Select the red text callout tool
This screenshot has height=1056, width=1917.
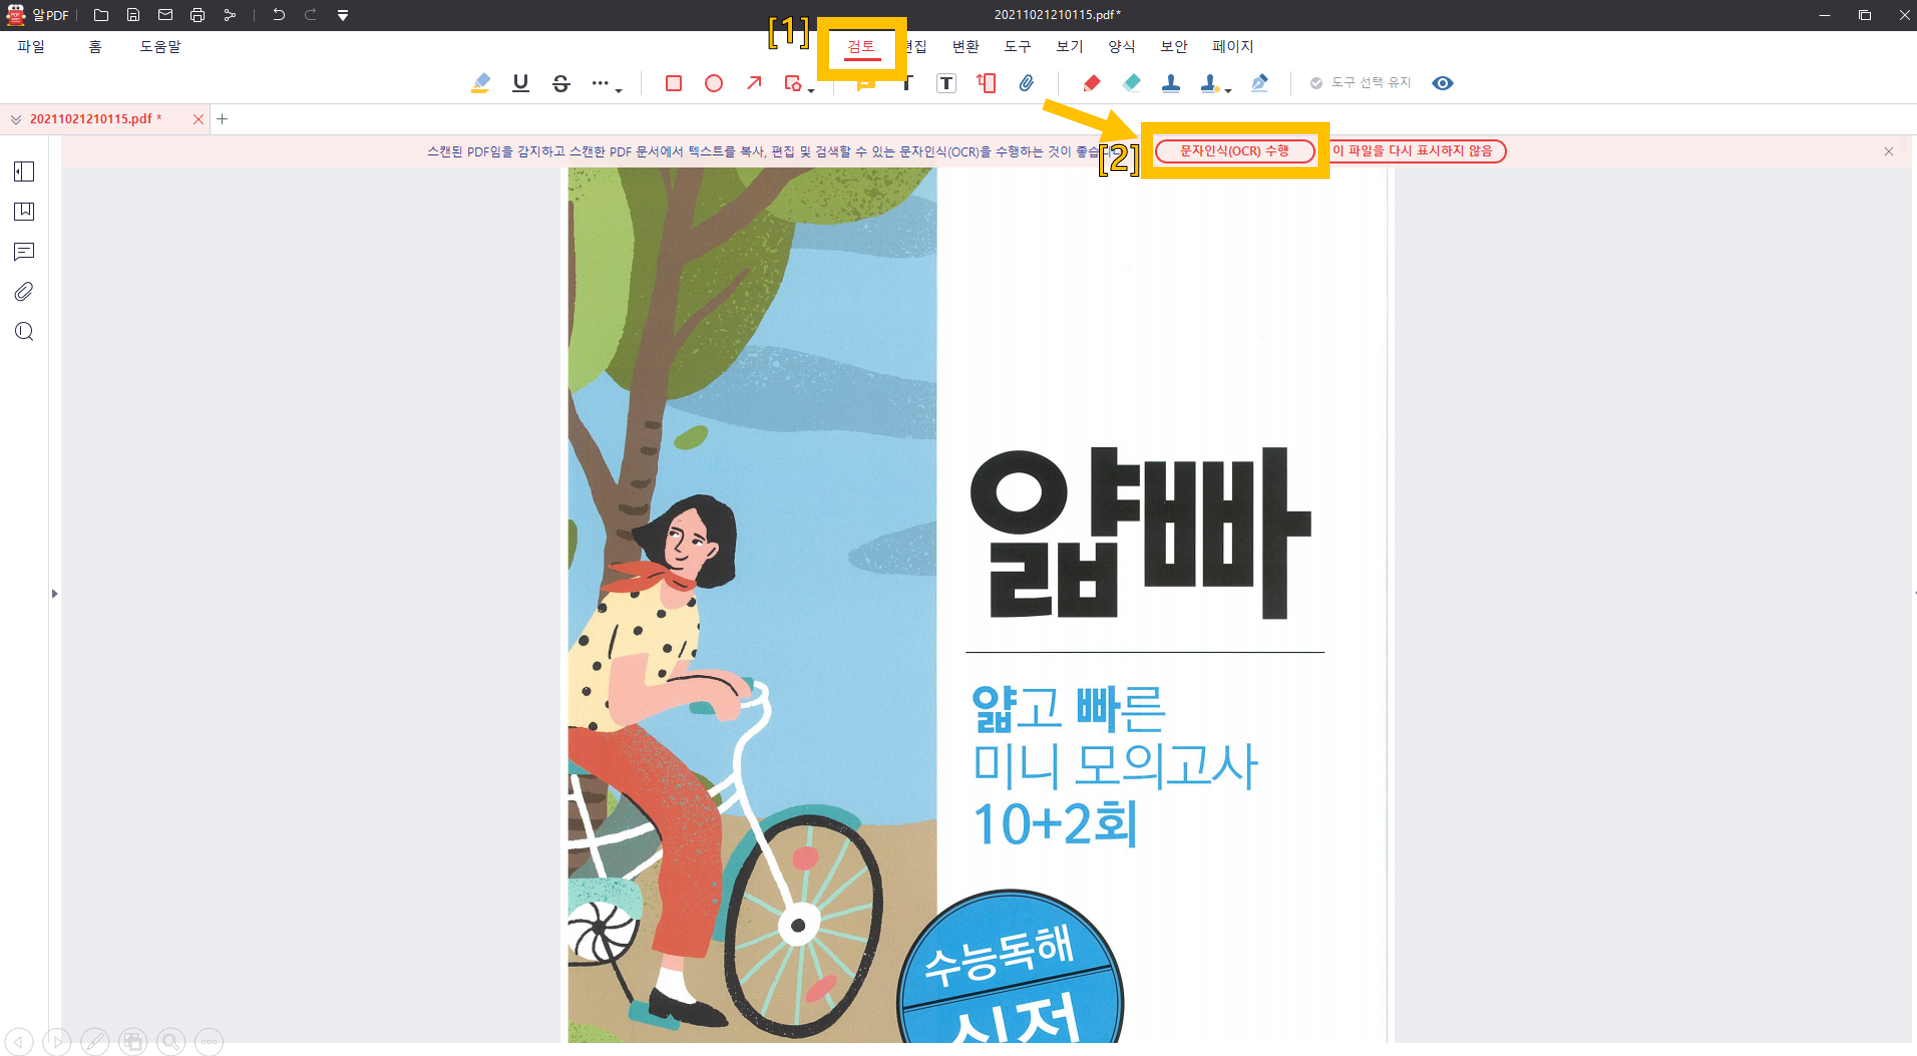tap(986, 83)
